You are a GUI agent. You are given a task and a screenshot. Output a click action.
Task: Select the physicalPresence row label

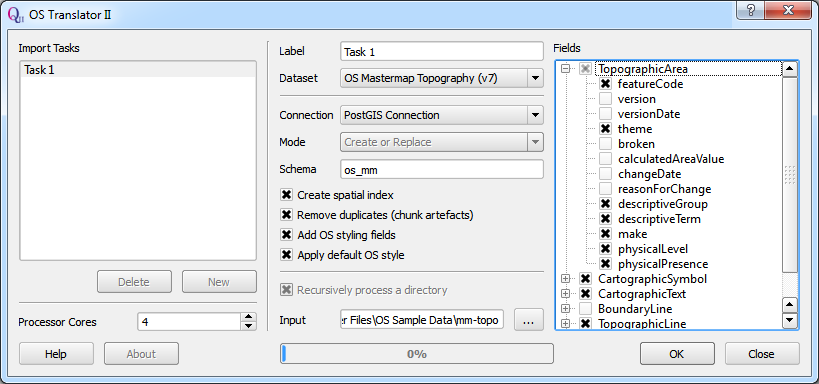click(x=663, y=264)
